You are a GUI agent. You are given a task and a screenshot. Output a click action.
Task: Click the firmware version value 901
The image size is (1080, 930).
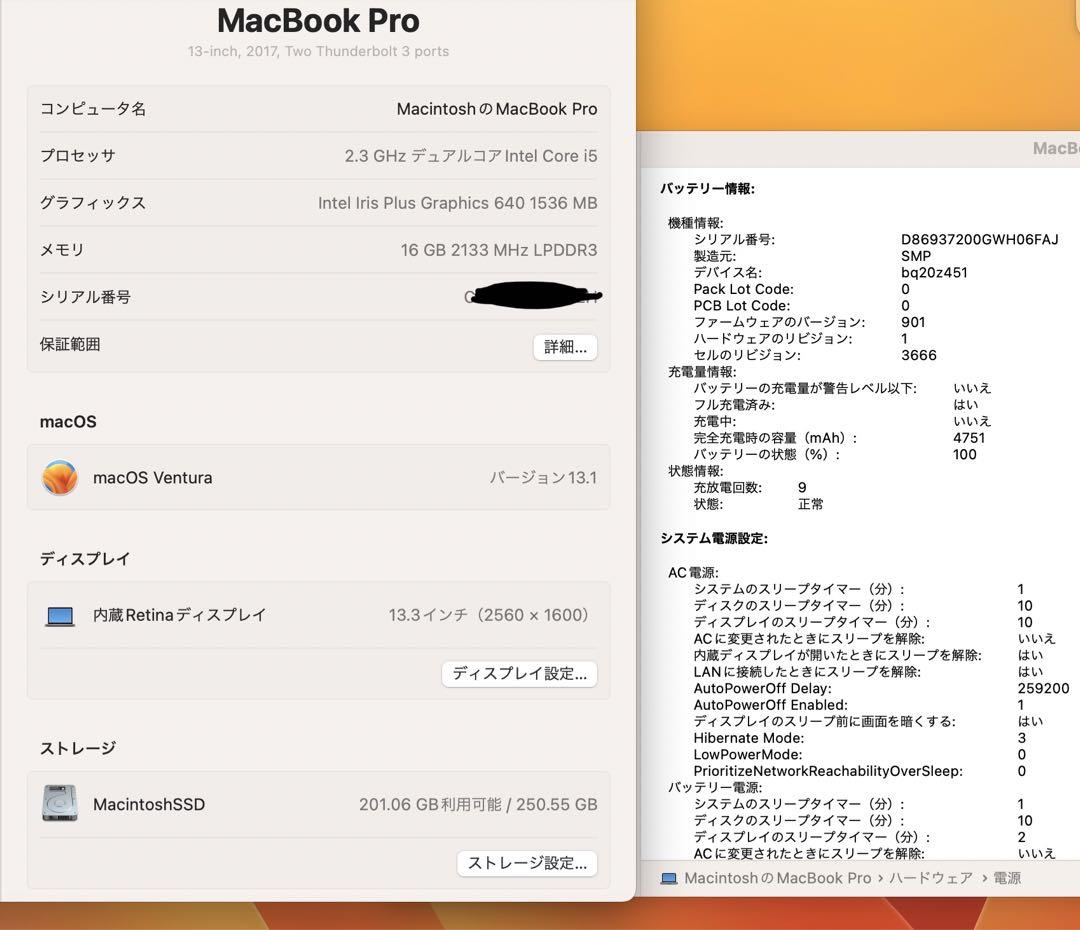(x=913, y=322)
